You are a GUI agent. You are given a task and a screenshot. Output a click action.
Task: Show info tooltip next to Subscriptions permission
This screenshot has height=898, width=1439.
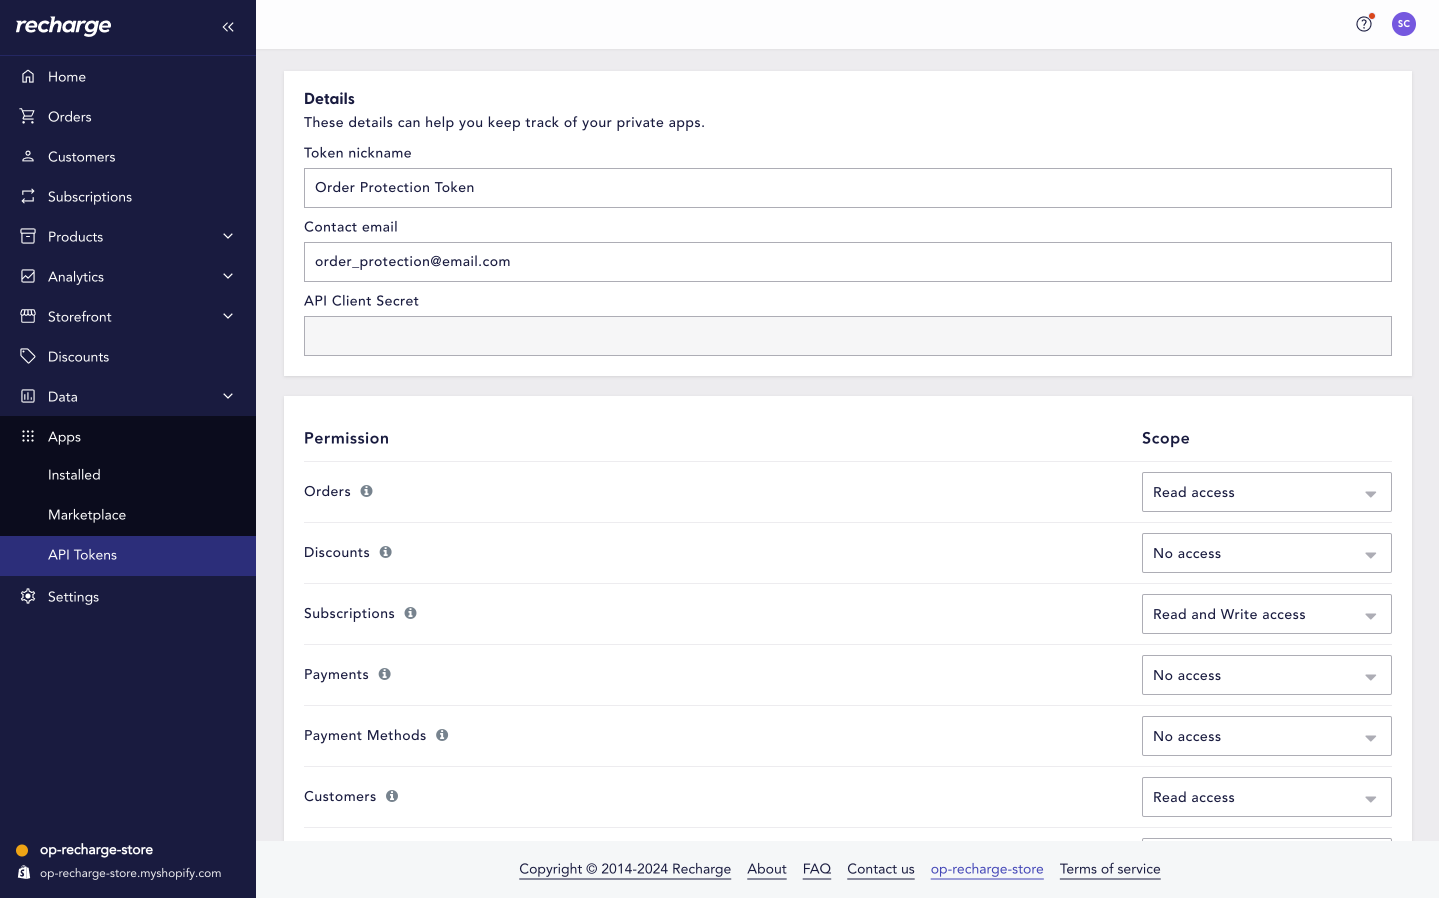pos(410,613)
